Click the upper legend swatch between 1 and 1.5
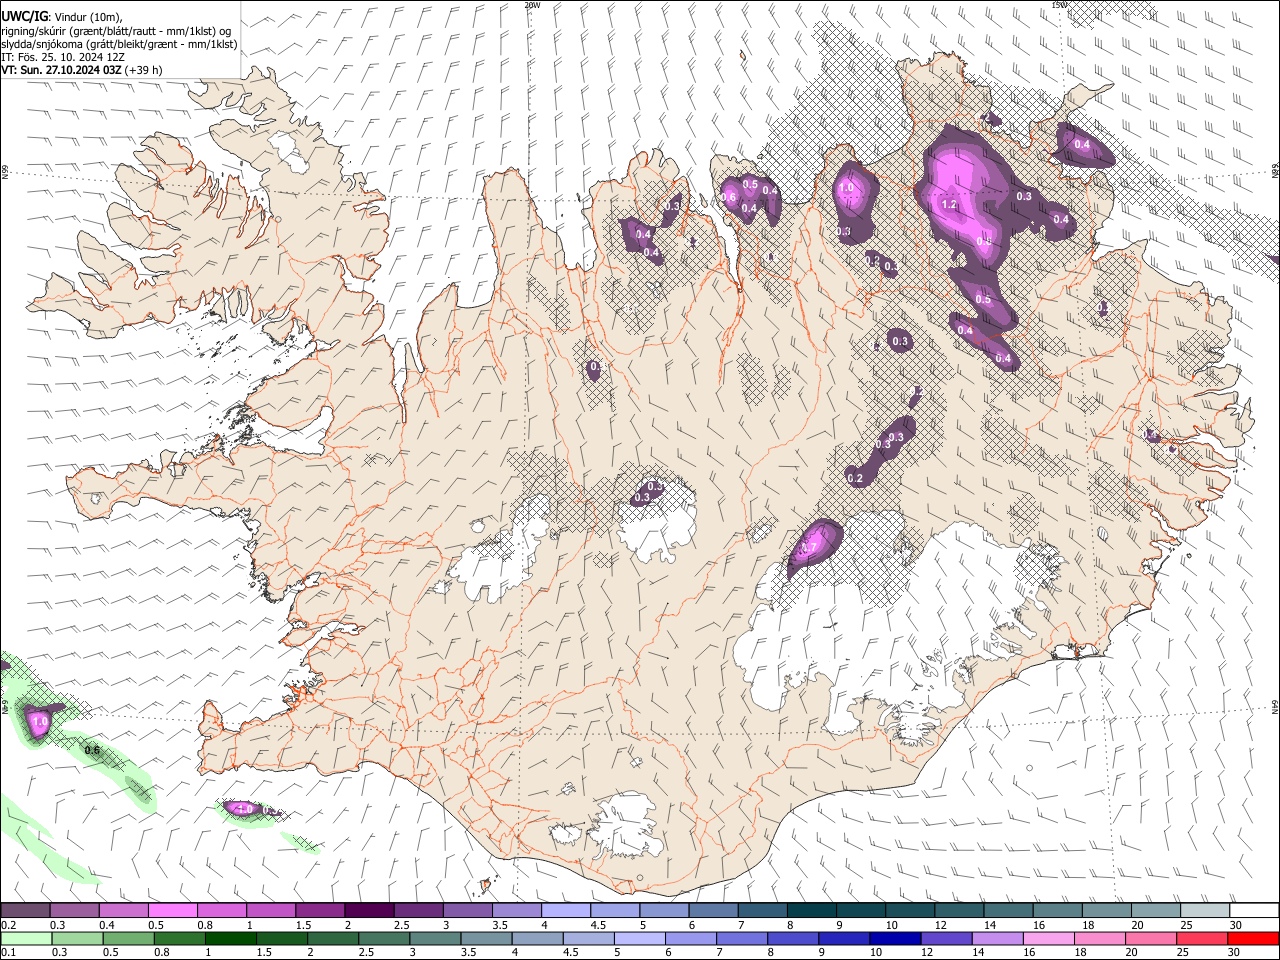The image size is (1280, 960). click(x=271, y=911)
